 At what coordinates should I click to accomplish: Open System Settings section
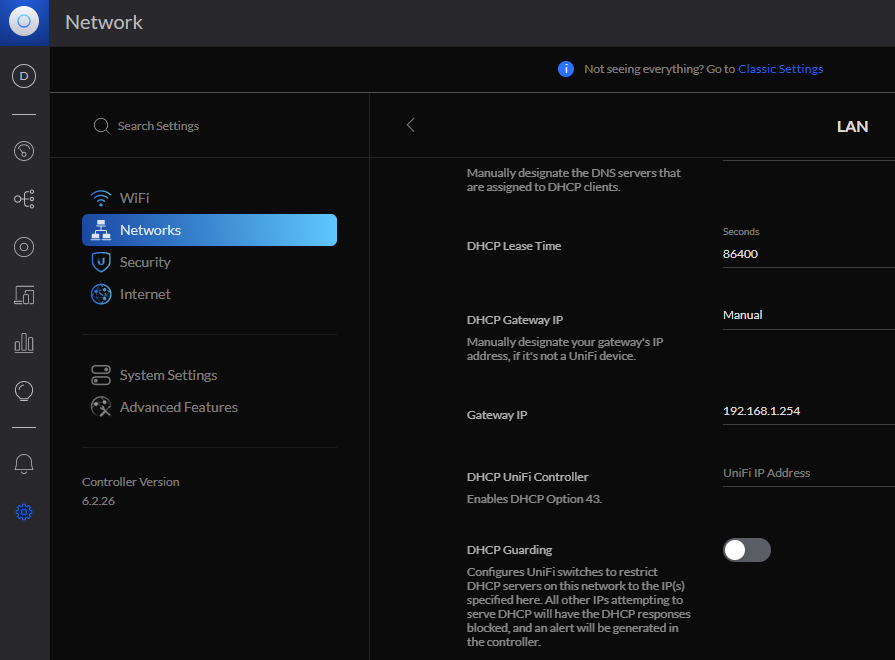[x=168, y=375]
